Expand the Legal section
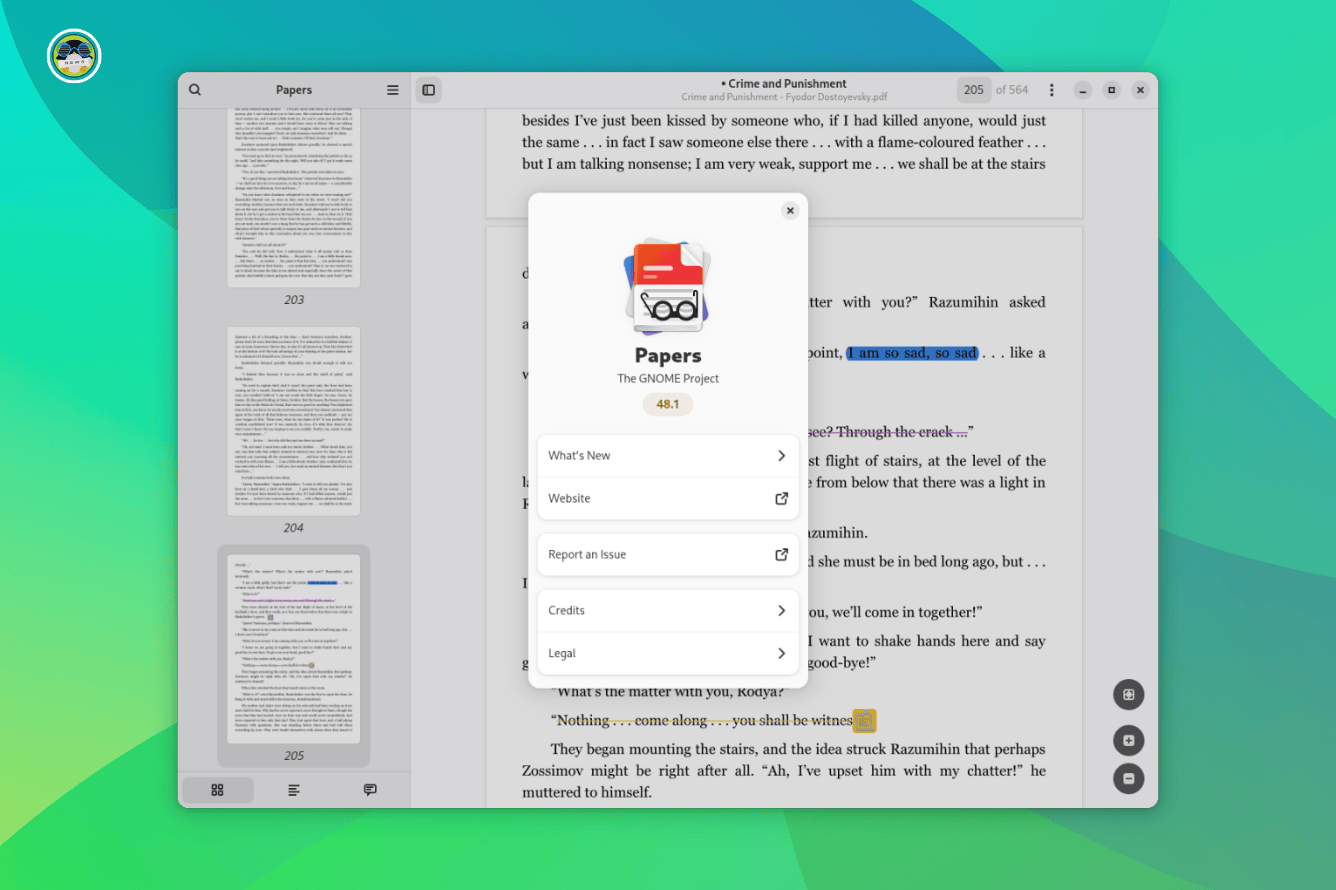This screenshot has height=890, width=1336. click(x=667, y=653)
